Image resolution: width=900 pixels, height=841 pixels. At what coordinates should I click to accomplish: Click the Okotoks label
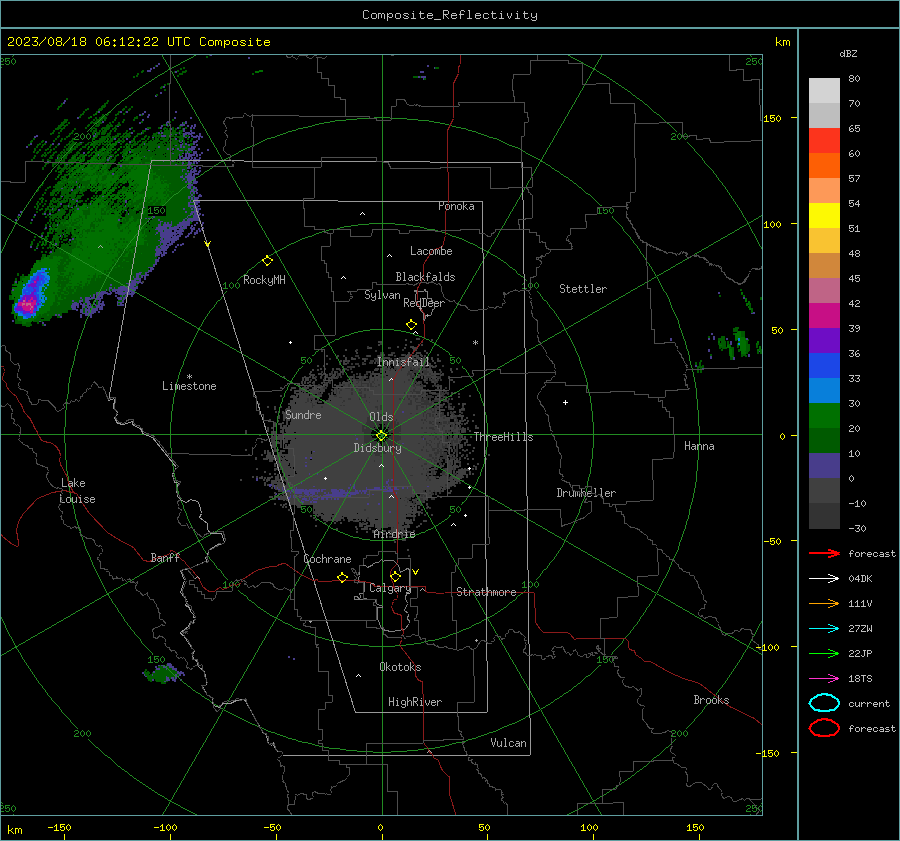pos(400,667)
